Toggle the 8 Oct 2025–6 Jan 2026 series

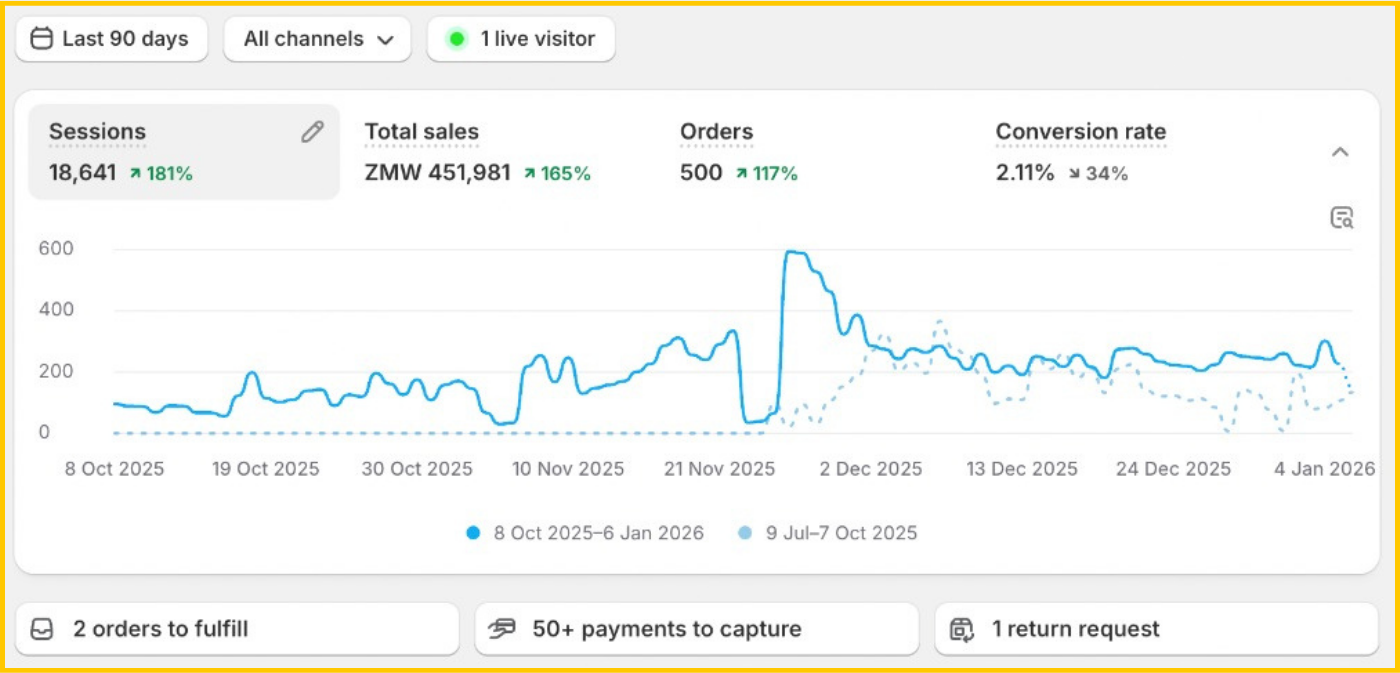(x=585, y=533)
